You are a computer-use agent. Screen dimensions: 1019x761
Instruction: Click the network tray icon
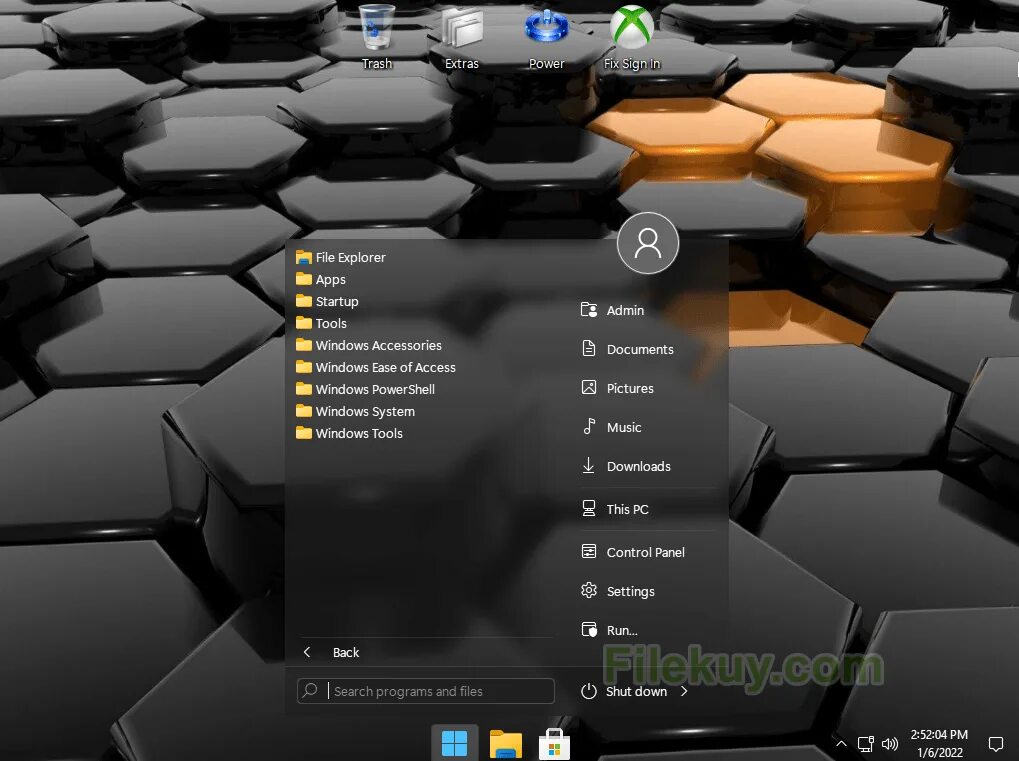coord(866,743)
